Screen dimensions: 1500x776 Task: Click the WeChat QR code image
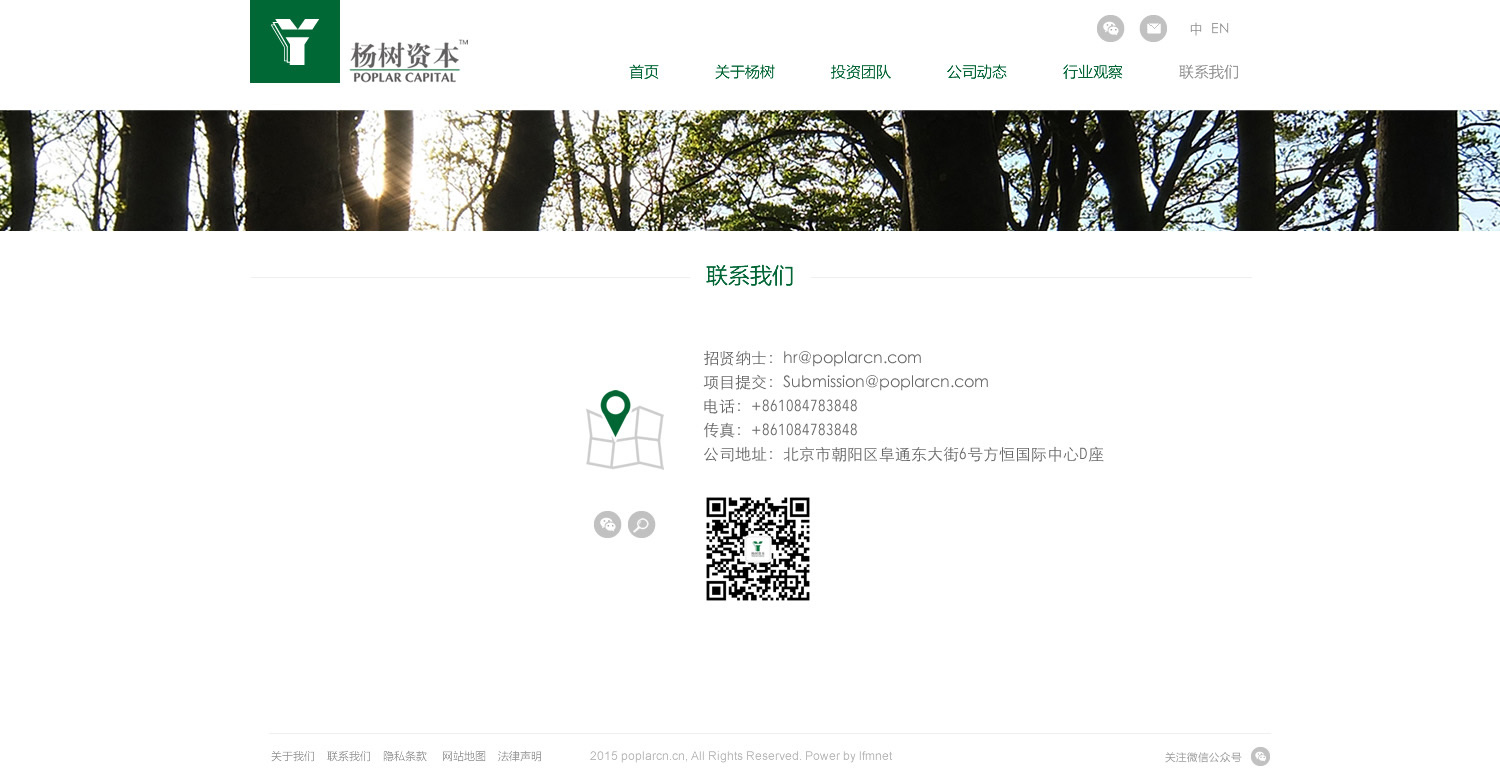tap(758, 549)
